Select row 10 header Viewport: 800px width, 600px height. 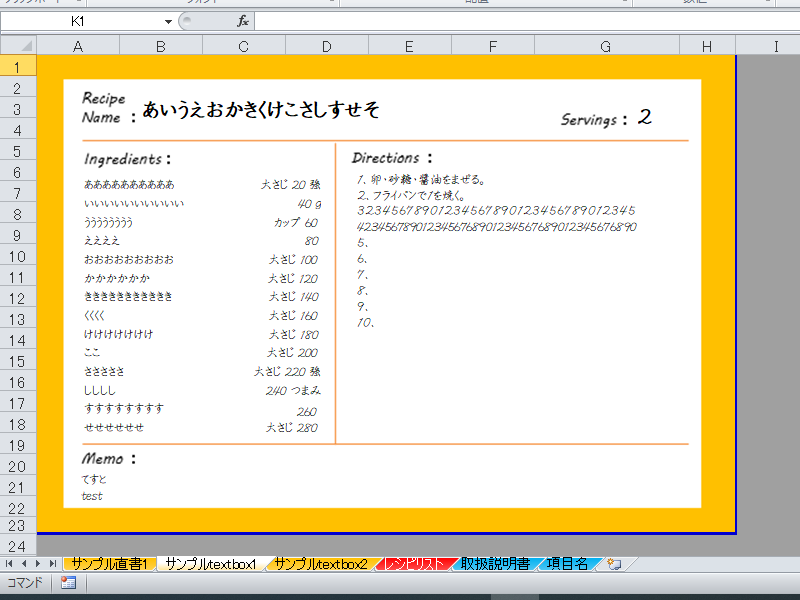tap(18, 256)
